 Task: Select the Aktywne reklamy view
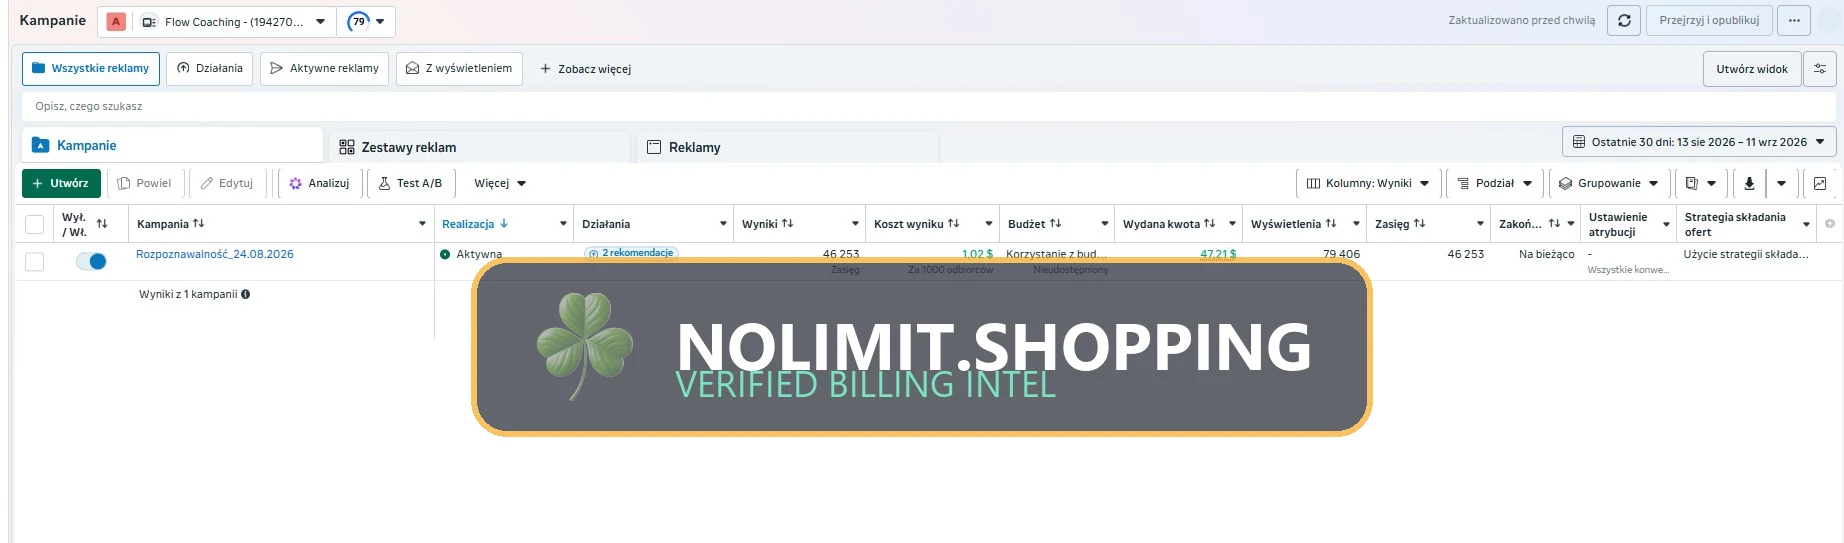324,69
